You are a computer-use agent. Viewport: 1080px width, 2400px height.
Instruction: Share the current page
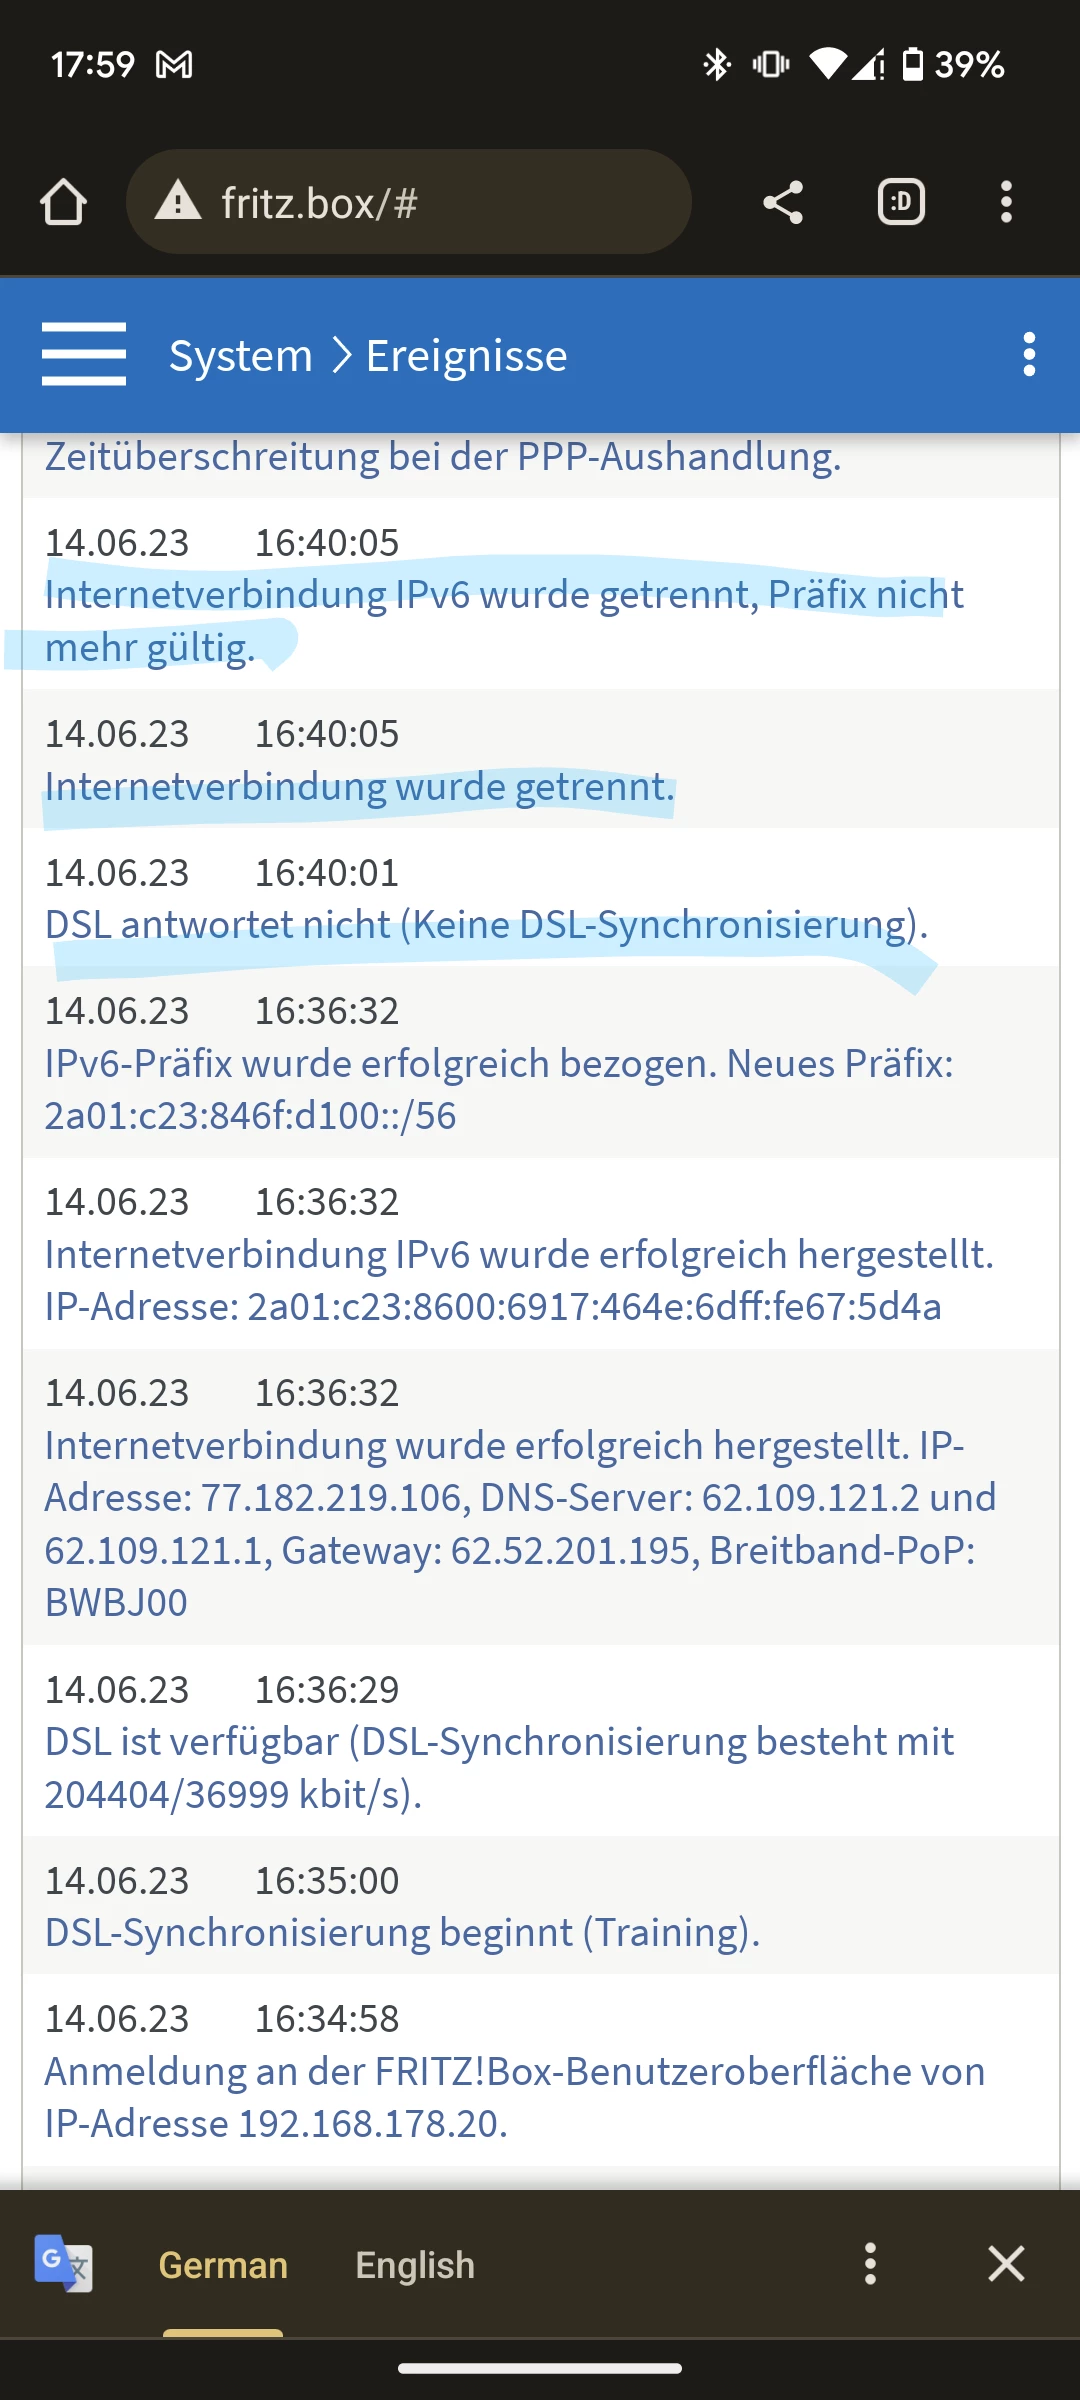(783, 202)
